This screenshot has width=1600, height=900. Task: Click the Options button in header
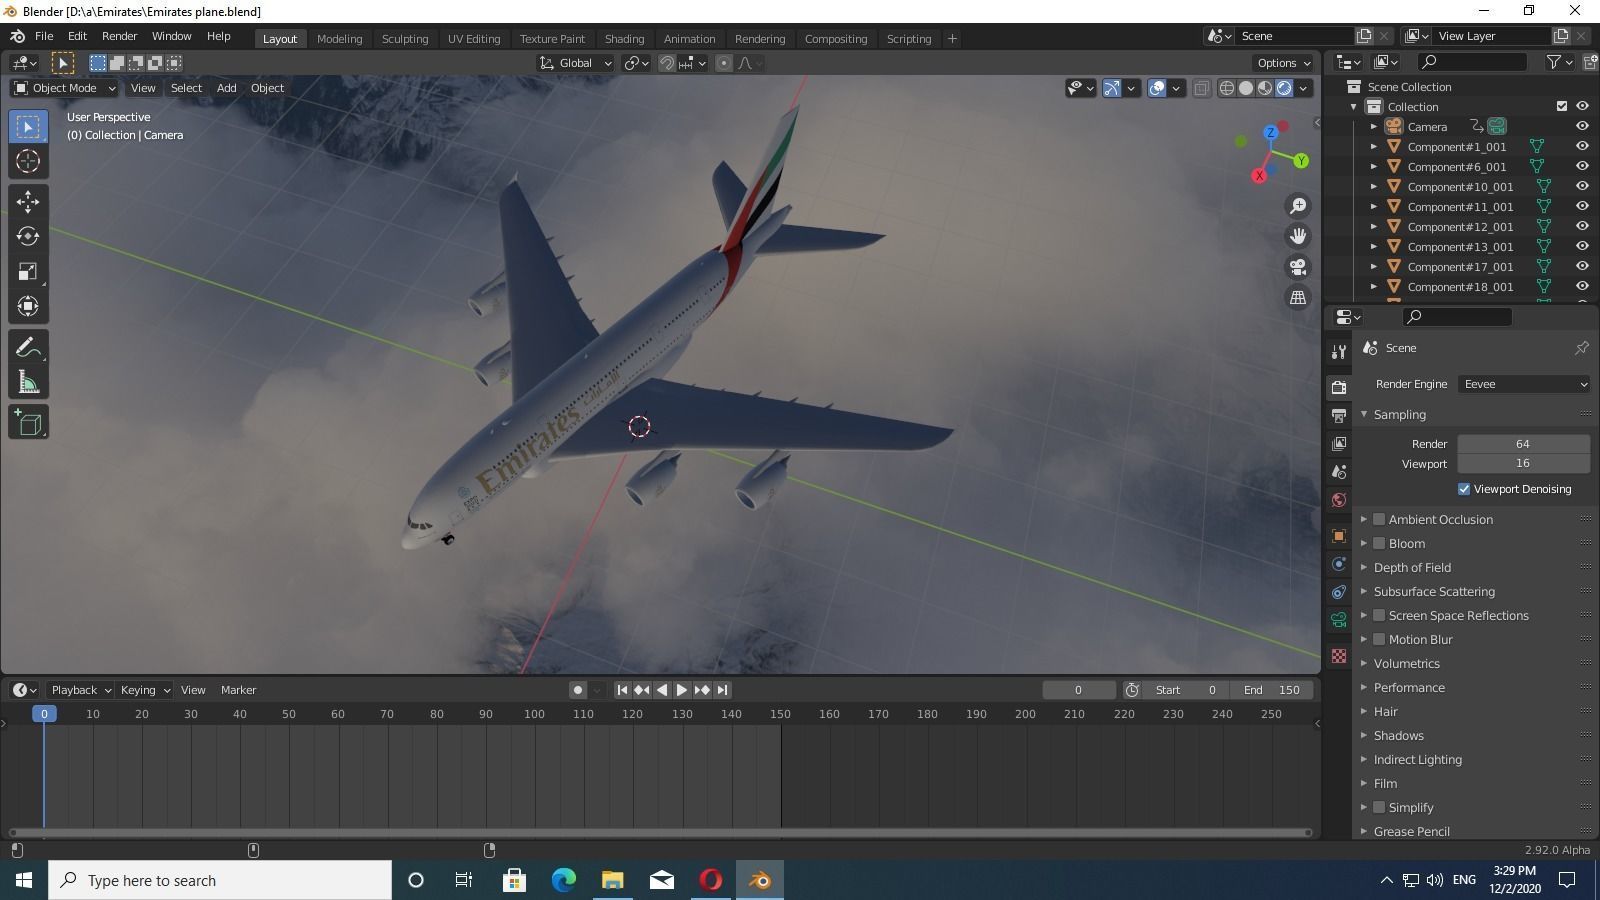pos(1284,63)
